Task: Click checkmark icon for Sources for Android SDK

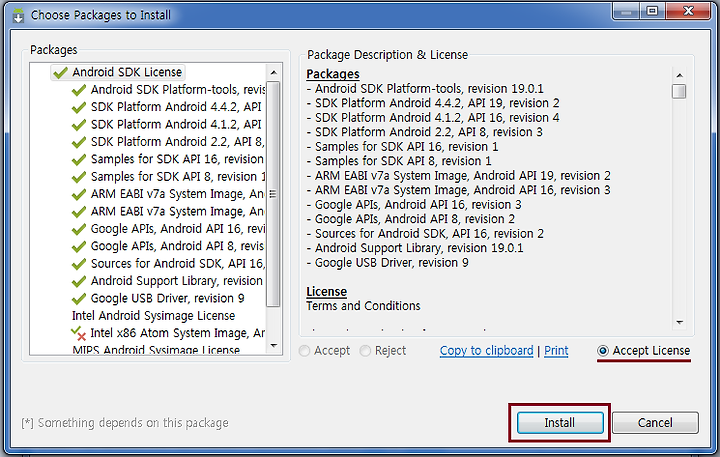Action: 79,264
